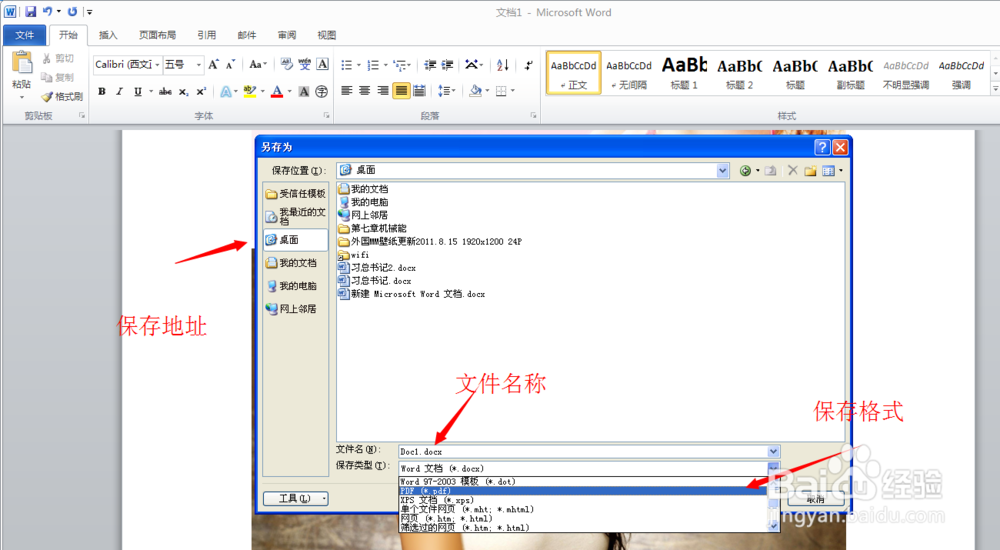Open the Line Spacing dropdown
Image resolution: width=1000 pixels, height=550 pixels.
[x=446, y=91]
